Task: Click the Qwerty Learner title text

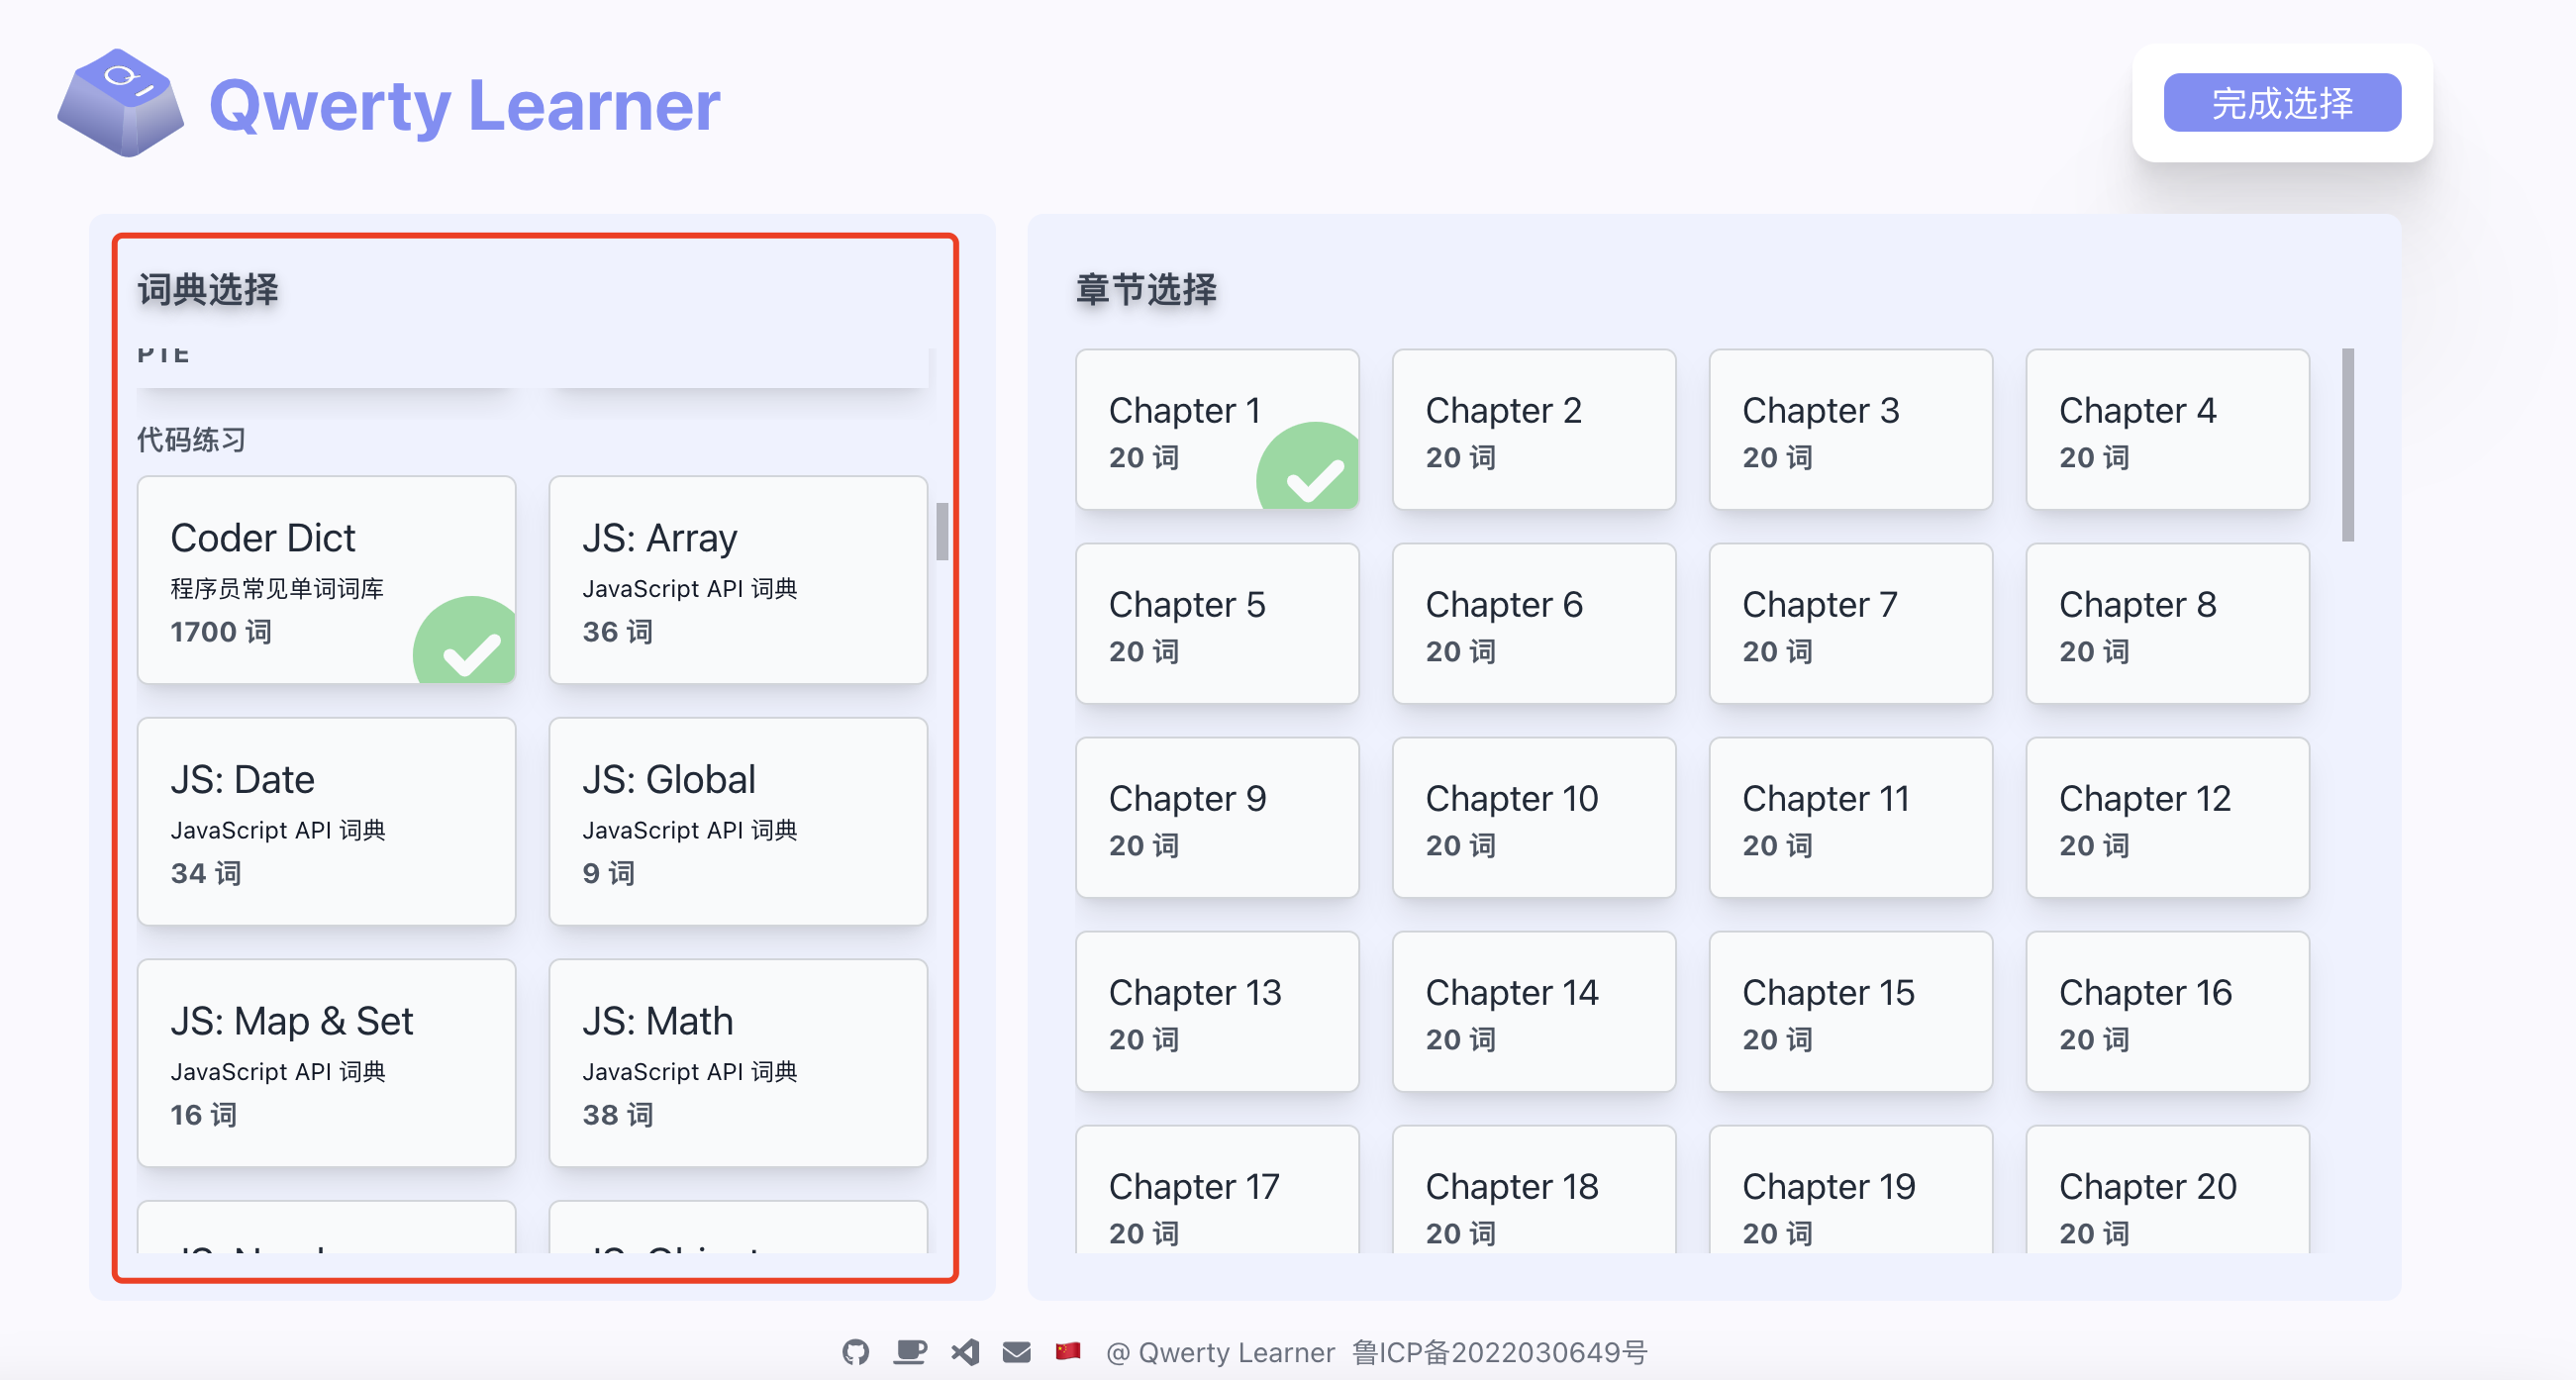Action: point(464,105)
